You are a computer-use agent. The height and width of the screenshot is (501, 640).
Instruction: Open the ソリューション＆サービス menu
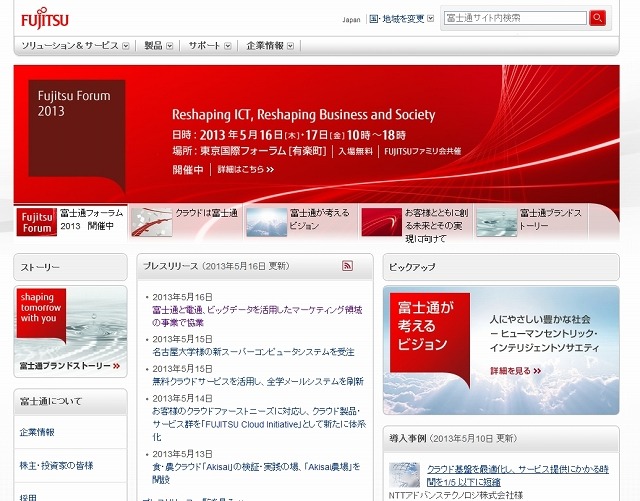click(70, 46)
